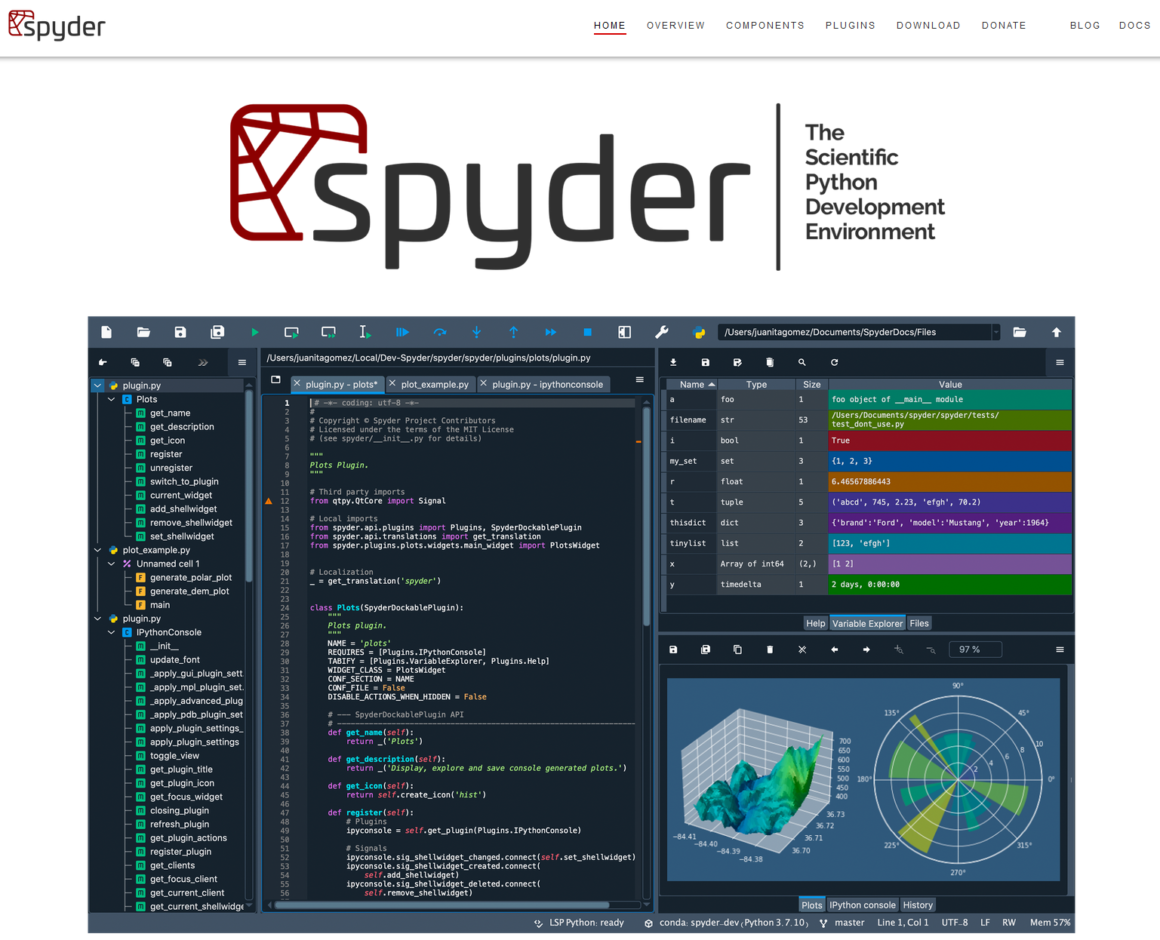
Task: Open the Plots pane options menu
Action: (1059, 649)
